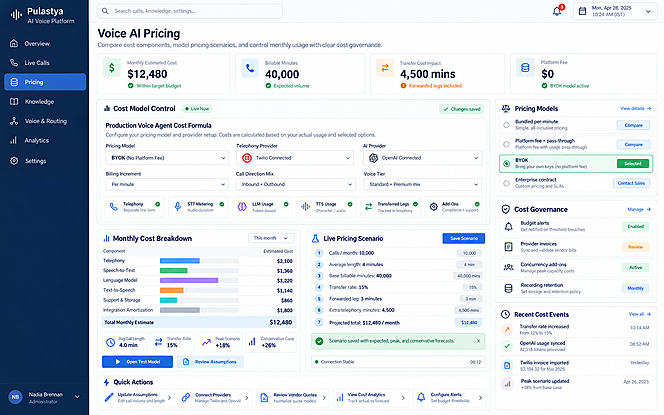This screenshot has width=664, height=415.
Task: Click the dollar icon on Monthly Estimated Cost
Action: coord(111,68)
